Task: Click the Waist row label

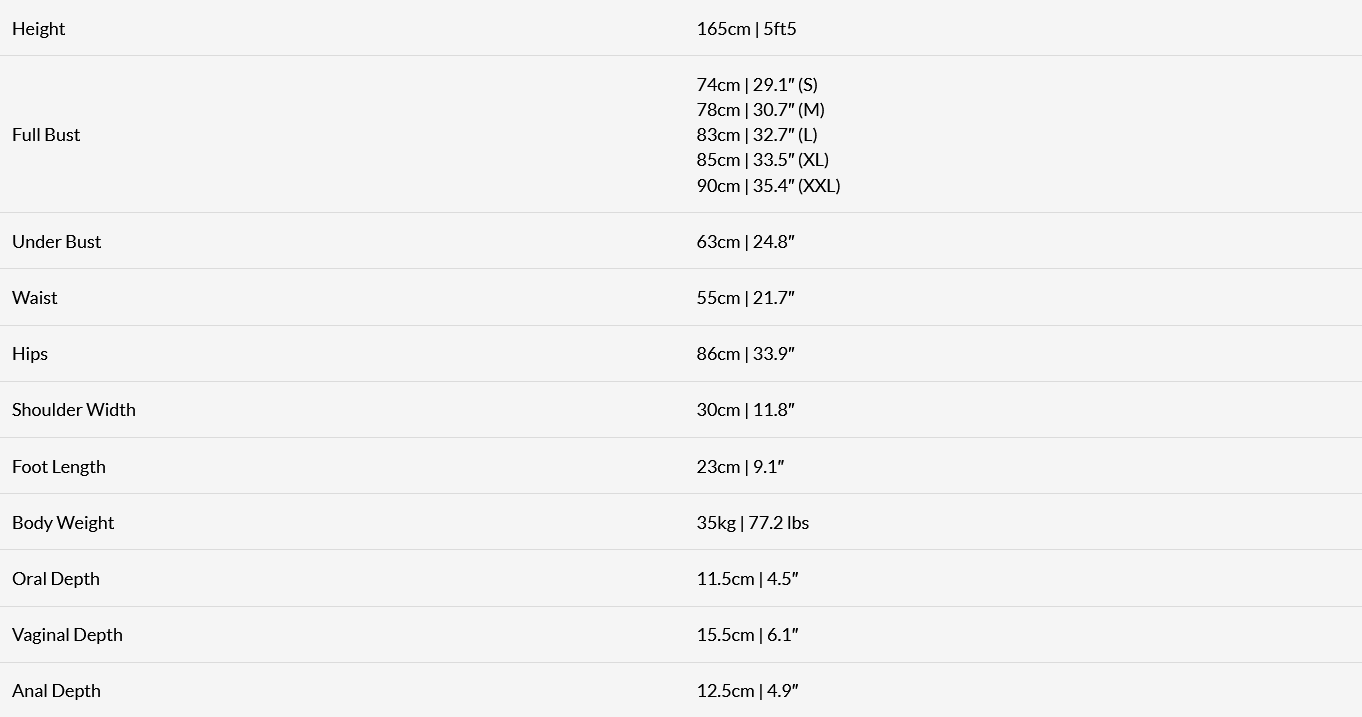Action: (x=35, y=298)
